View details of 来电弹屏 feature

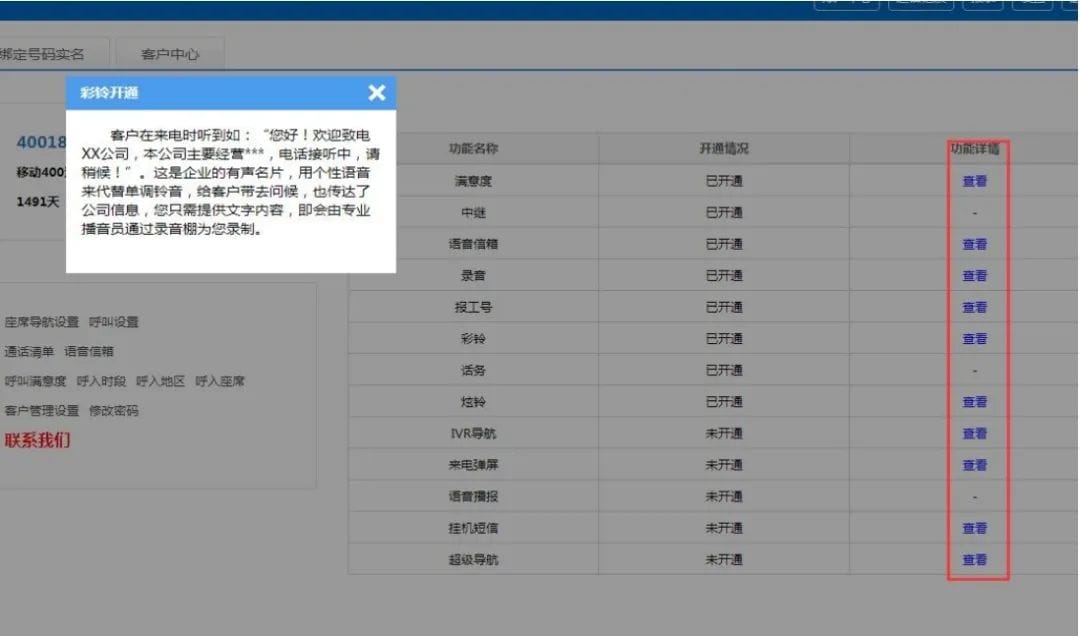[x=974, y=465]
